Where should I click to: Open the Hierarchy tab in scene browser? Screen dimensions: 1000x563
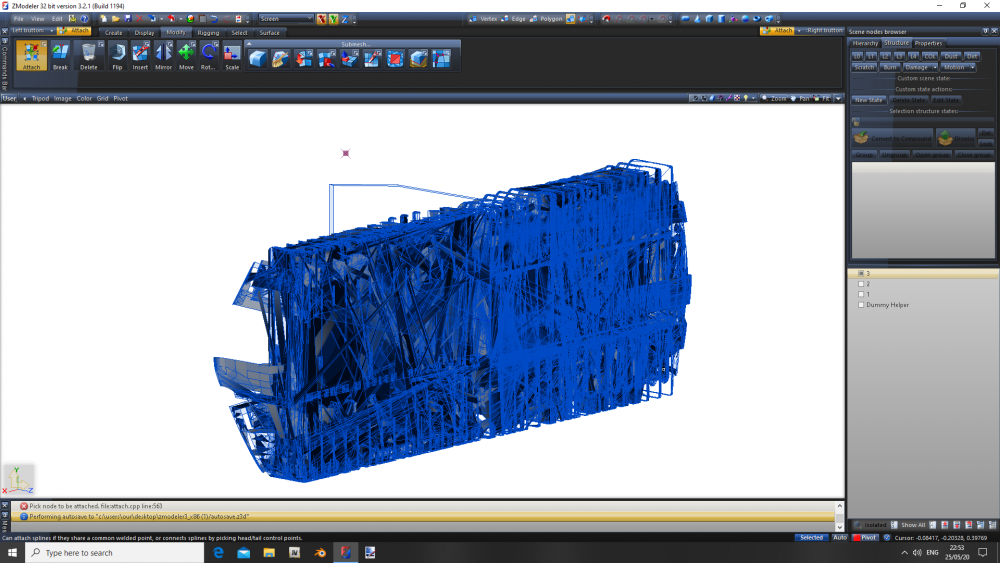point(865,43)
